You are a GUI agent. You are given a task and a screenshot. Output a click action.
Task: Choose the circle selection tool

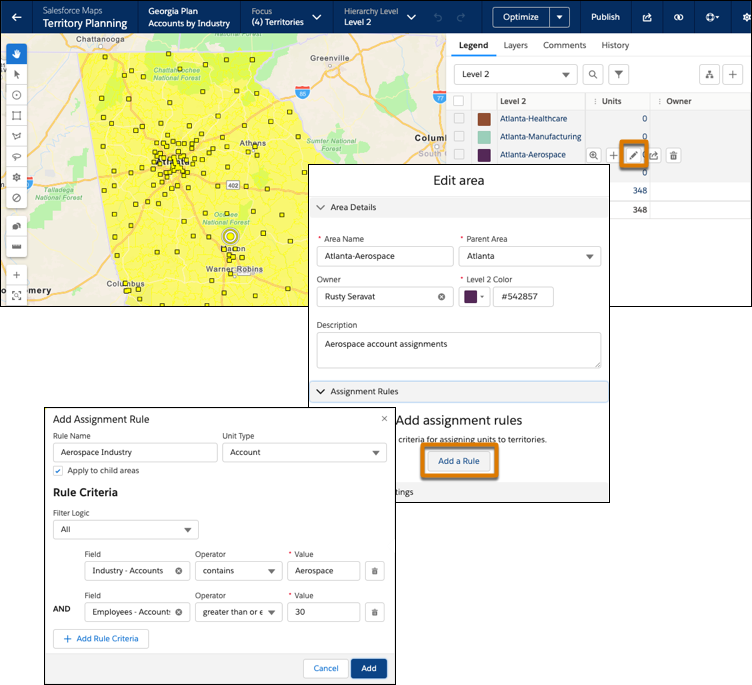tap(17, 95)
